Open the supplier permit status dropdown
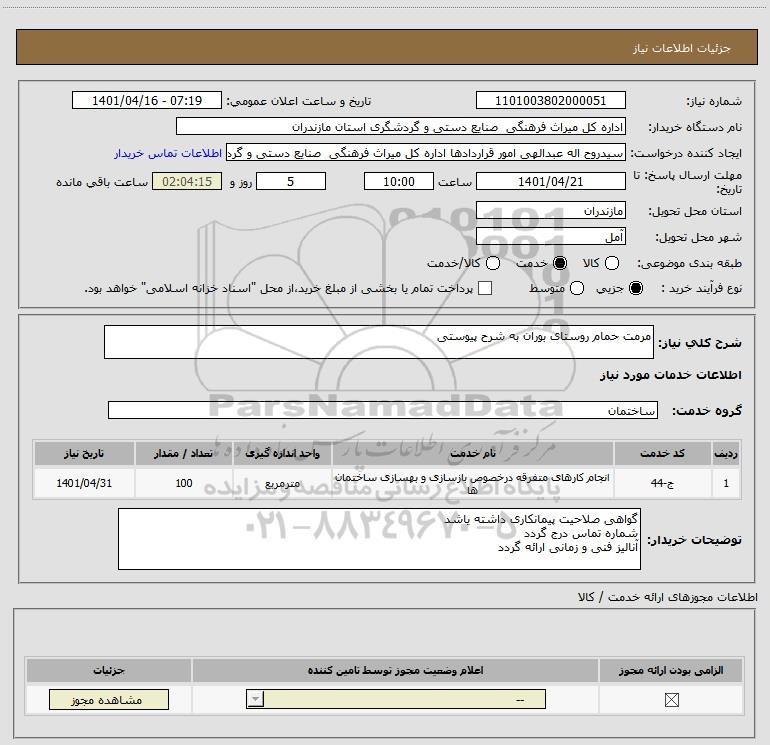Screen dimensions: 770x745 pyautogui.click(x=396, y=699)
